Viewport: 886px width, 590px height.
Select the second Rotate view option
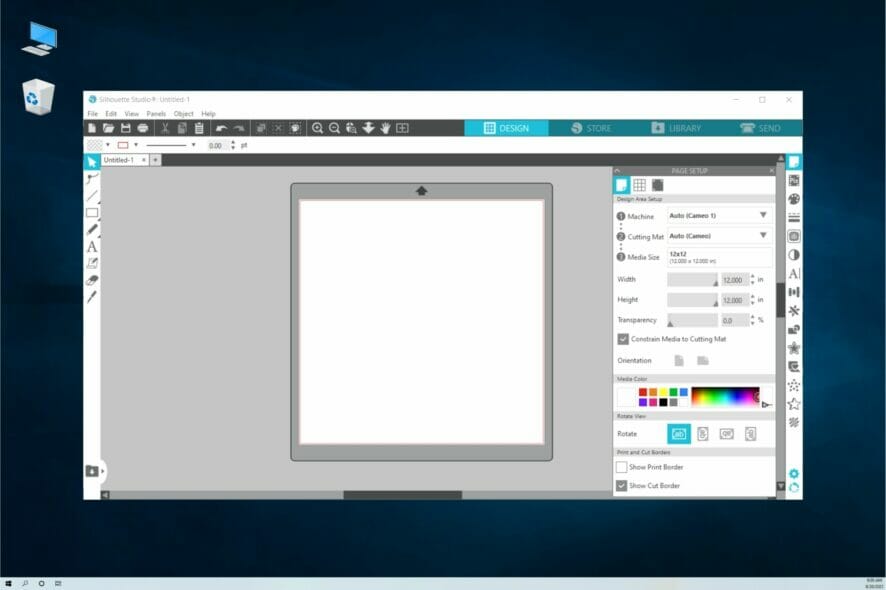(702, 434)
